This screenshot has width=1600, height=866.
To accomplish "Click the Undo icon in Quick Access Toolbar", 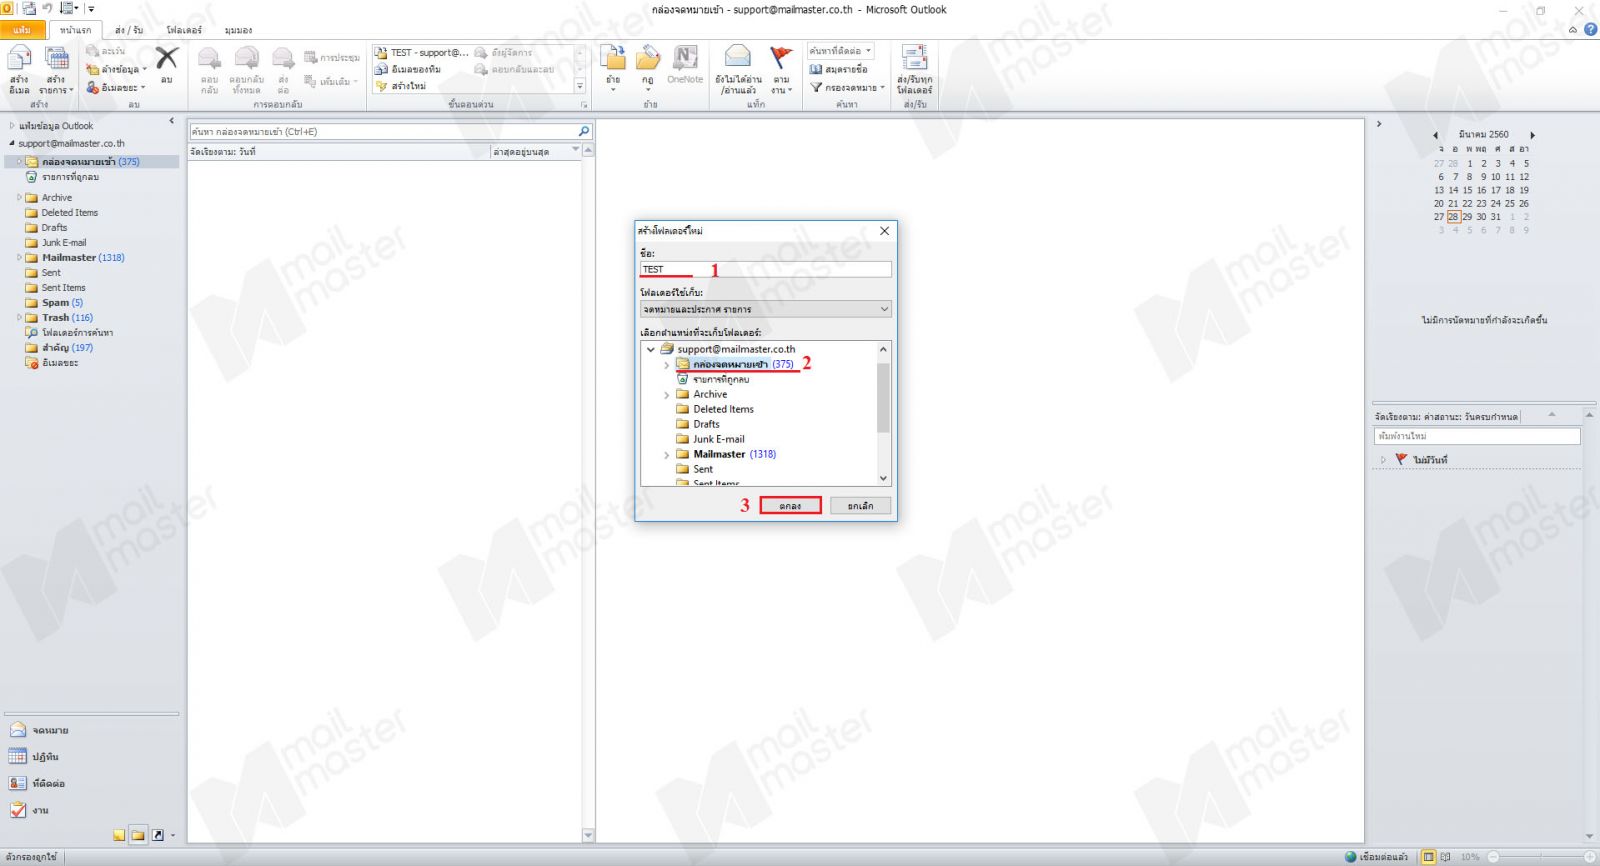I will point(47,8).
